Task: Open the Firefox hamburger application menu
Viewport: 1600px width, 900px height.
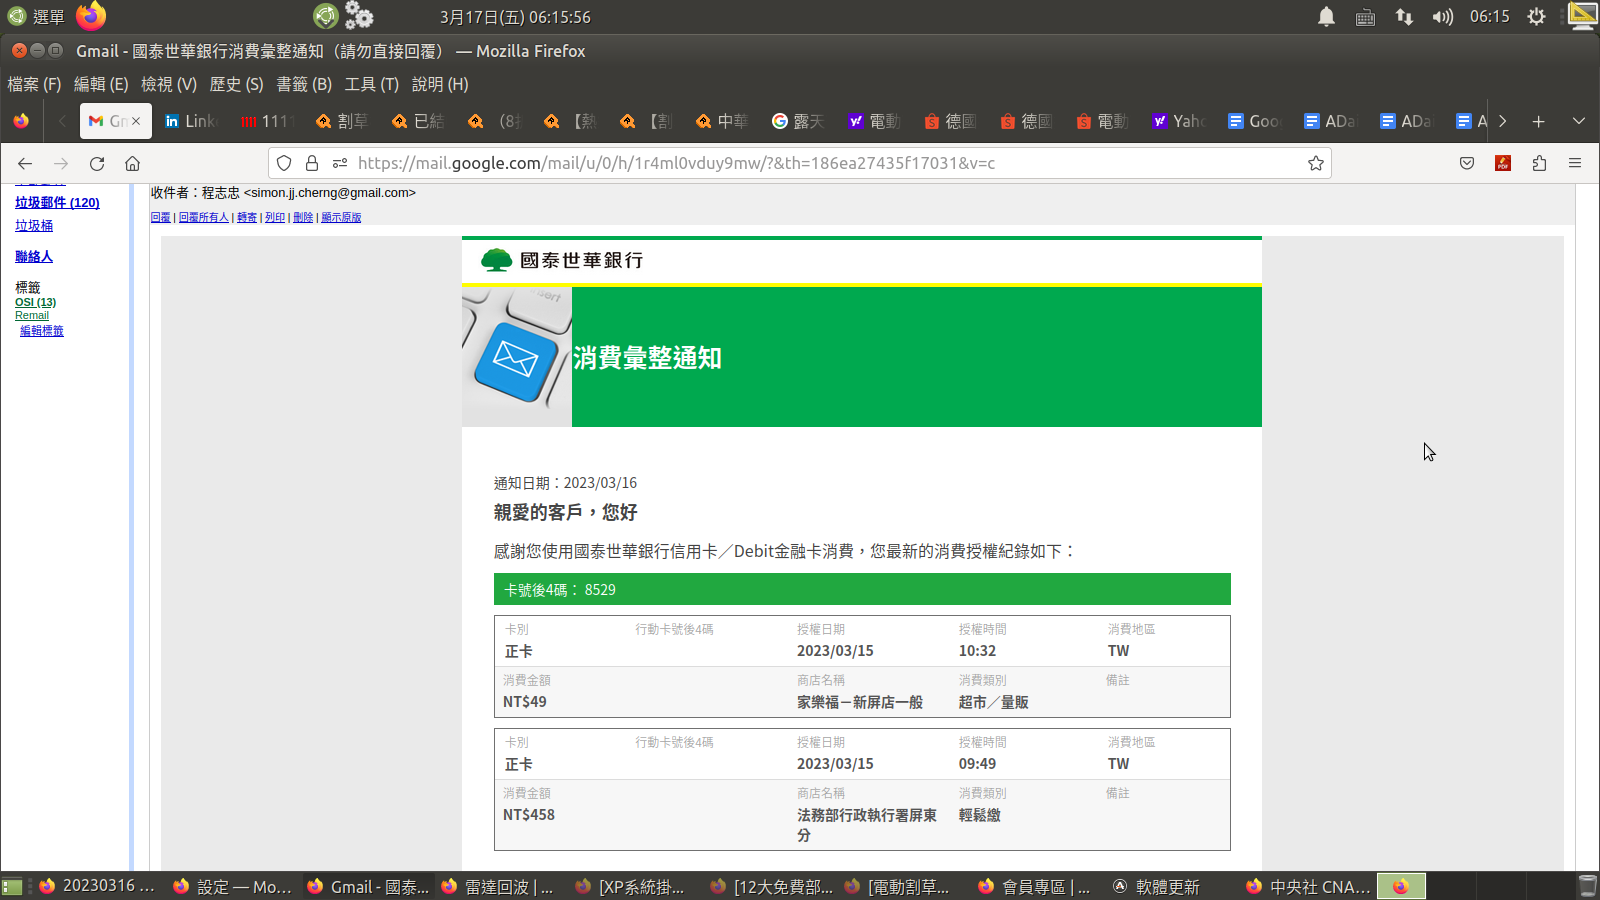Action: 1575,163
